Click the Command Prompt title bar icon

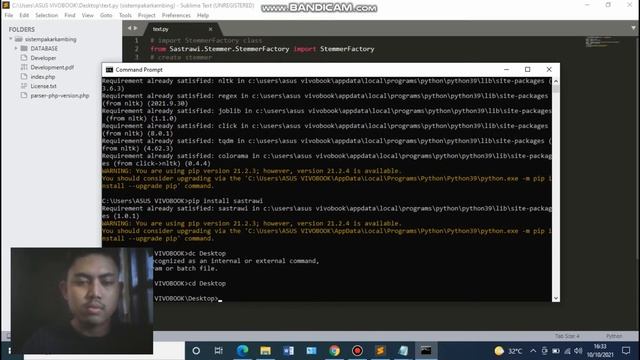109,70
